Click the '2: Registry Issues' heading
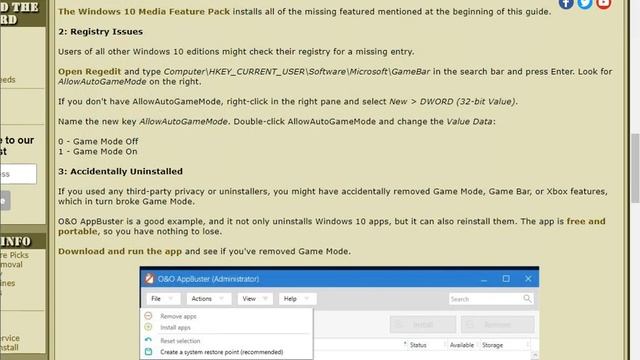Image resolution: width=640 pixels, height=360 pixels. [100, 31]
